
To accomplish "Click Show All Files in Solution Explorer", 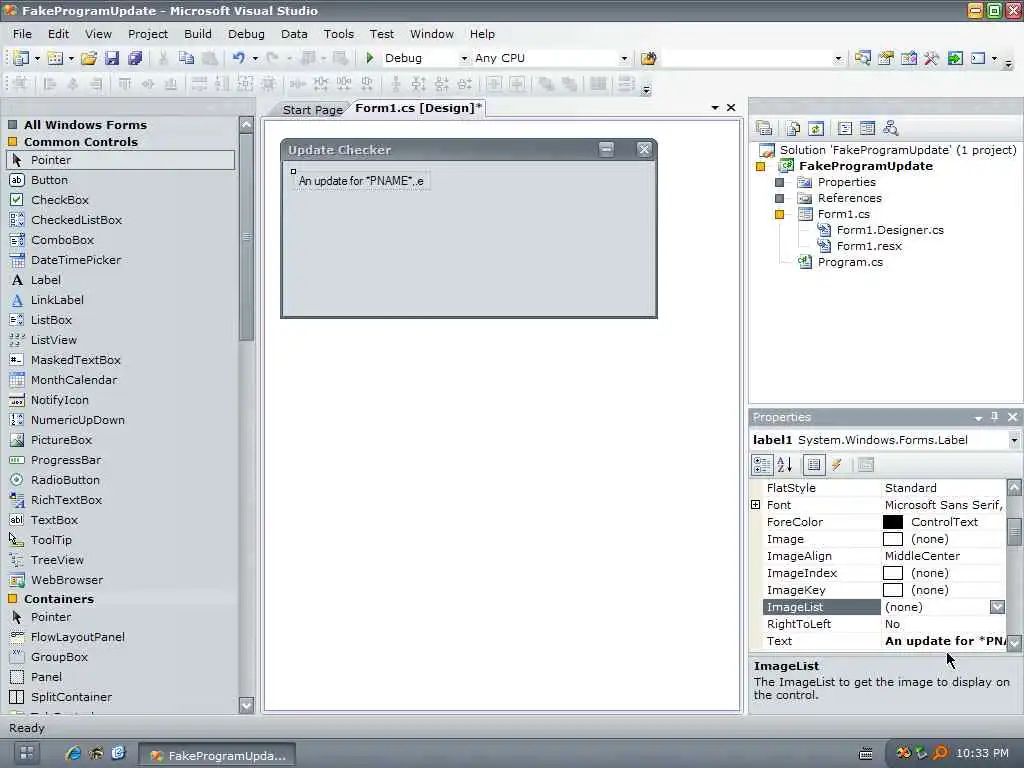I will (x=793, y=128).
